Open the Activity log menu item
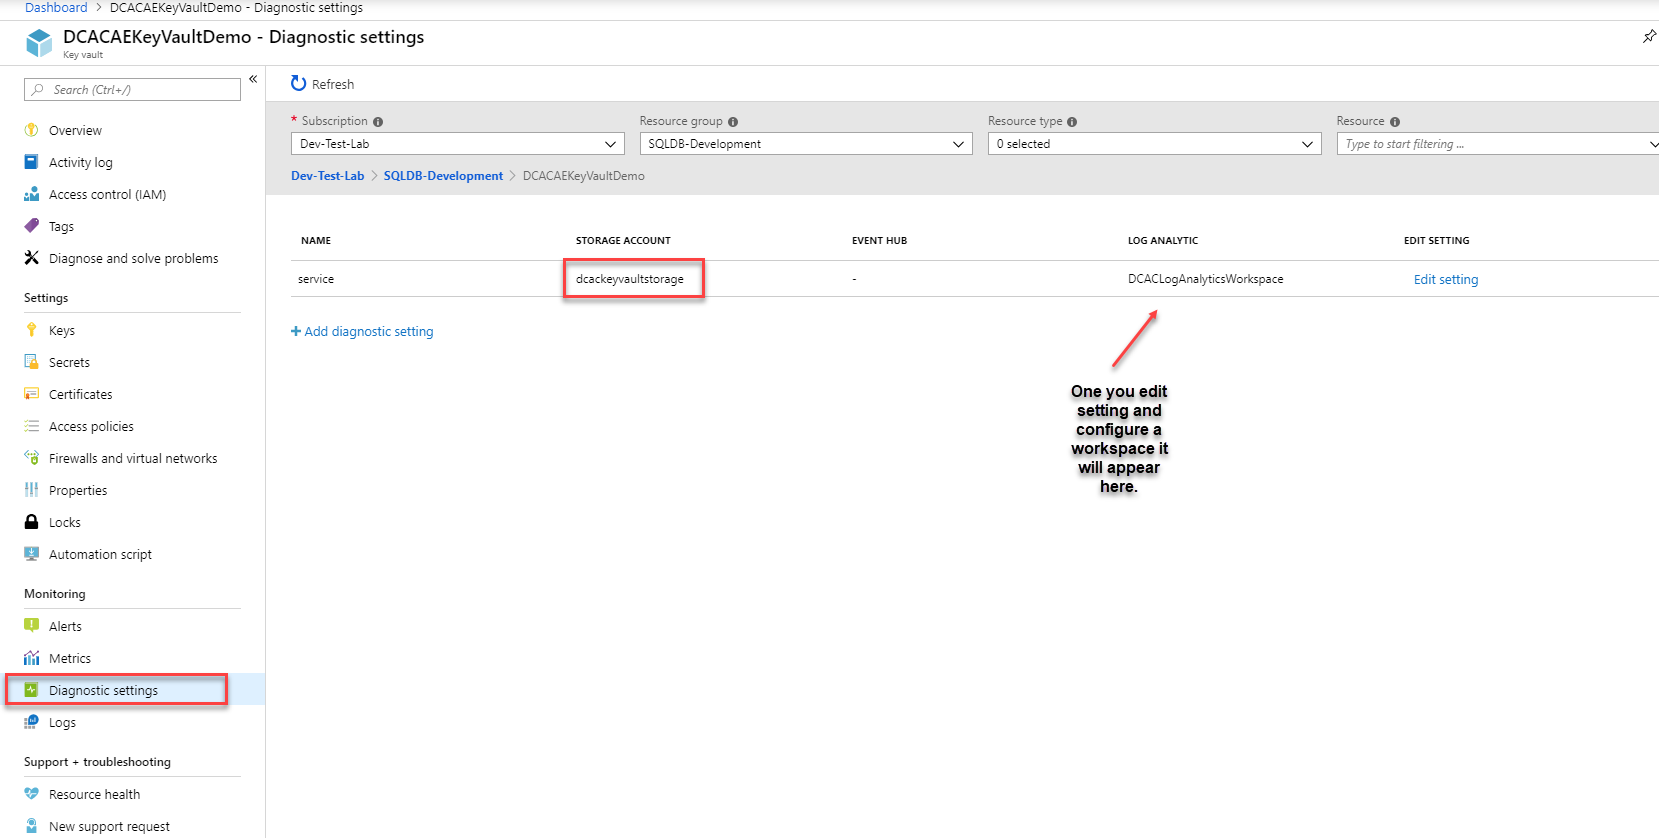 pos(81,162)
